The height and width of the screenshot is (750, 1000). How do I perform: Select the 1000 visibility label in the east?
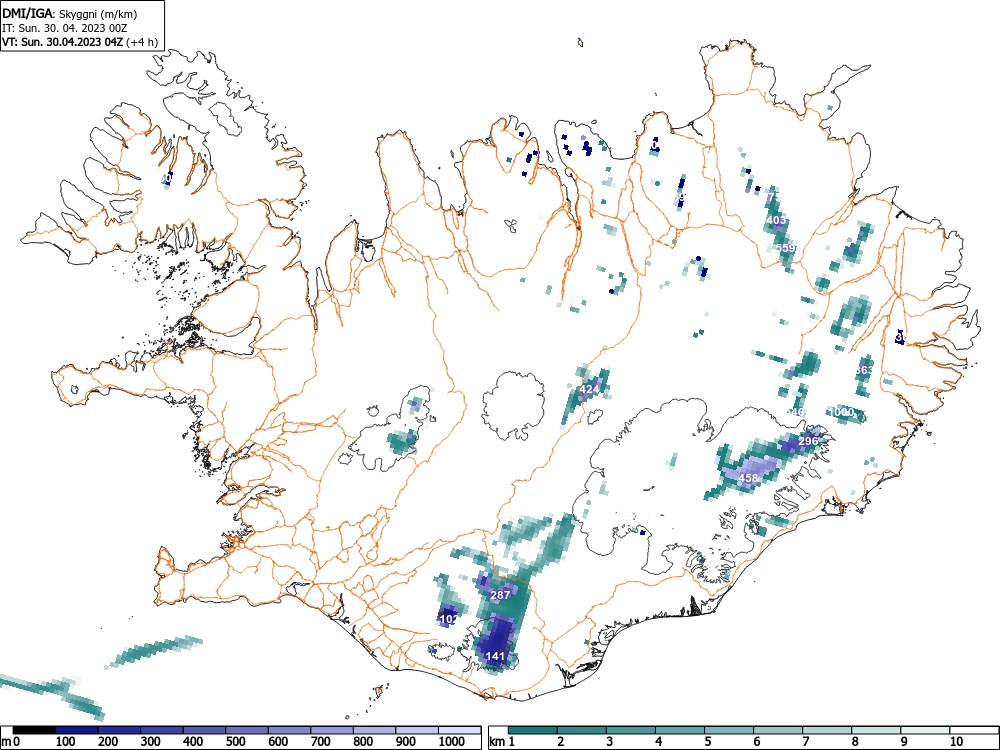(841, 413)
